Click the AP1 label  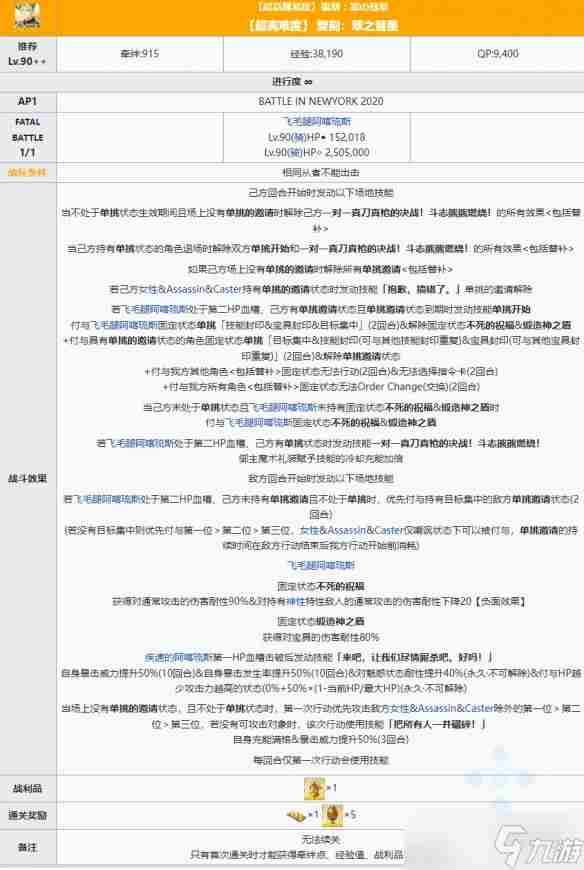pyautogui.click(x=27, y=102)
